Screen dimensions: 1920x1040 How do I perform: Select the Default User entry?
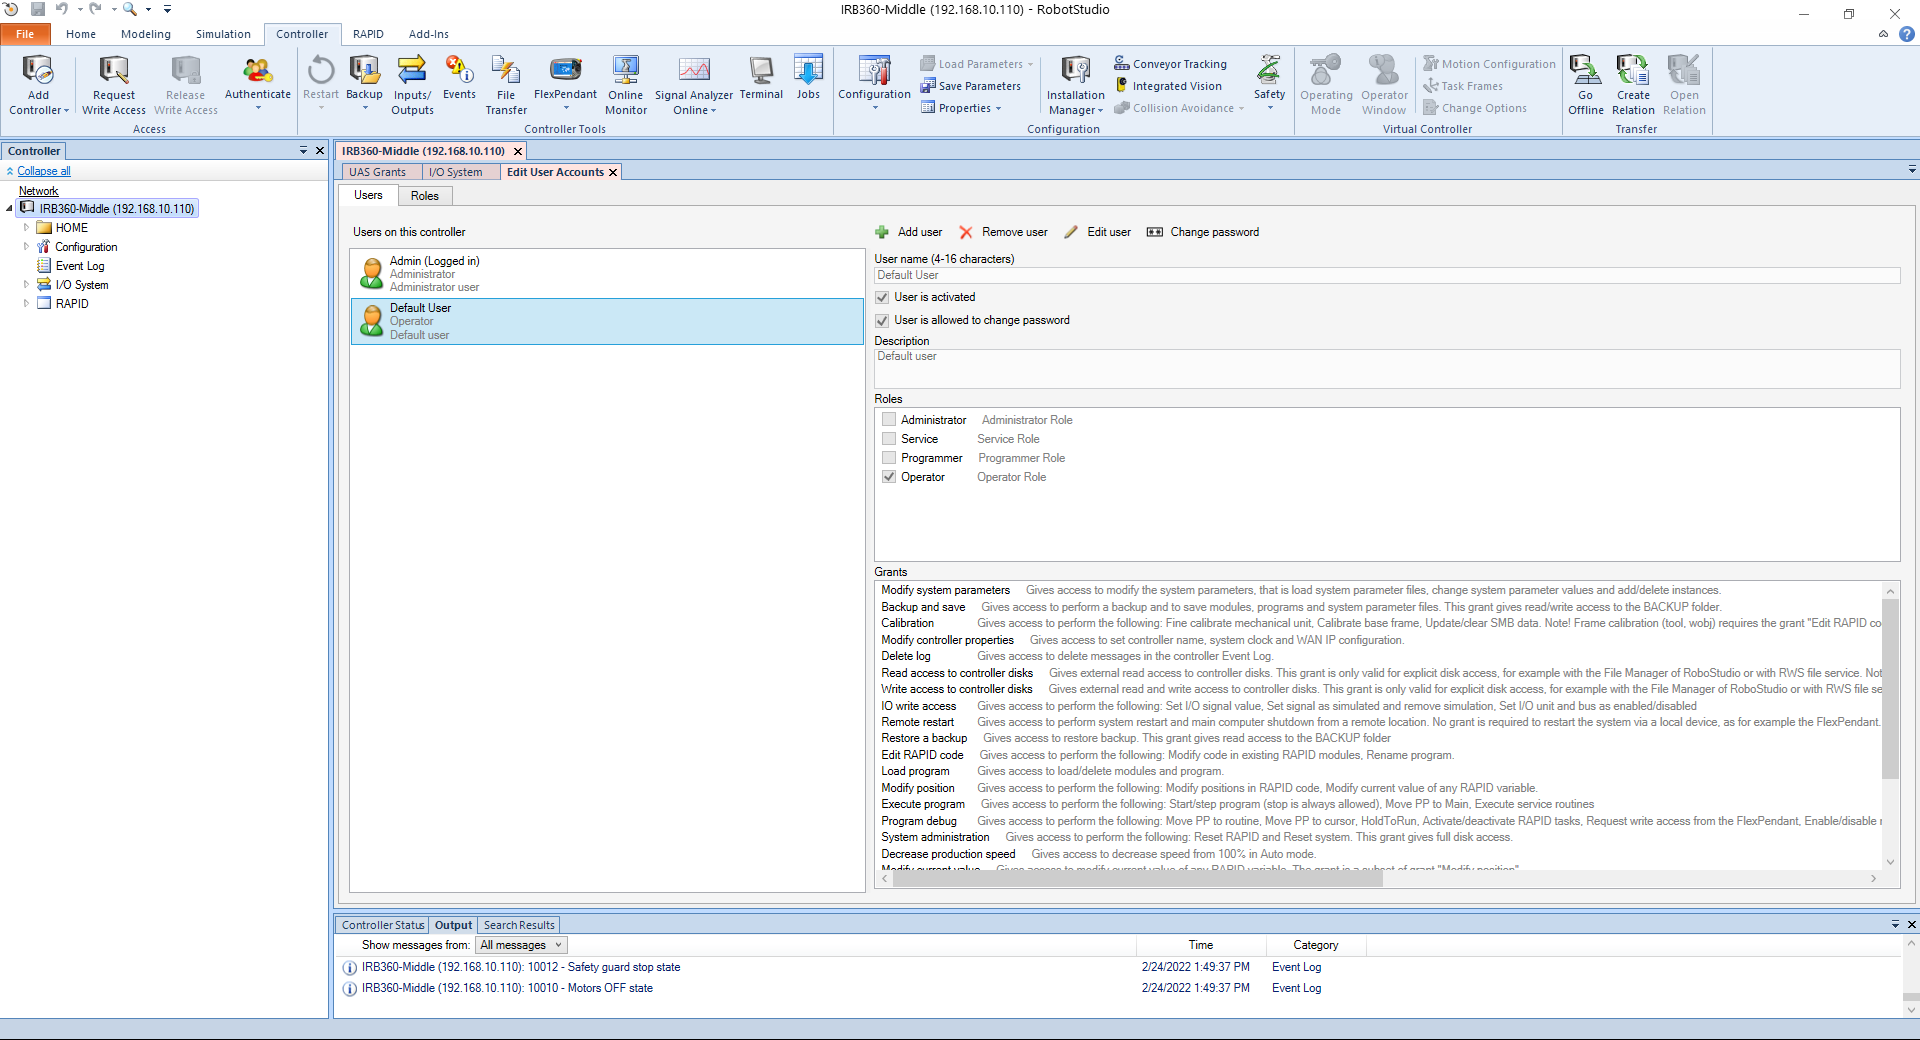click(x=607, y=321)
